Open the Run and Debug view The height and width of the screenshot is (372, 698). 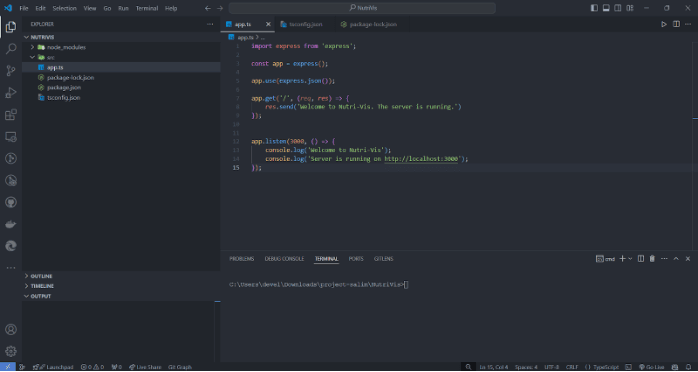tap(11, 93)
